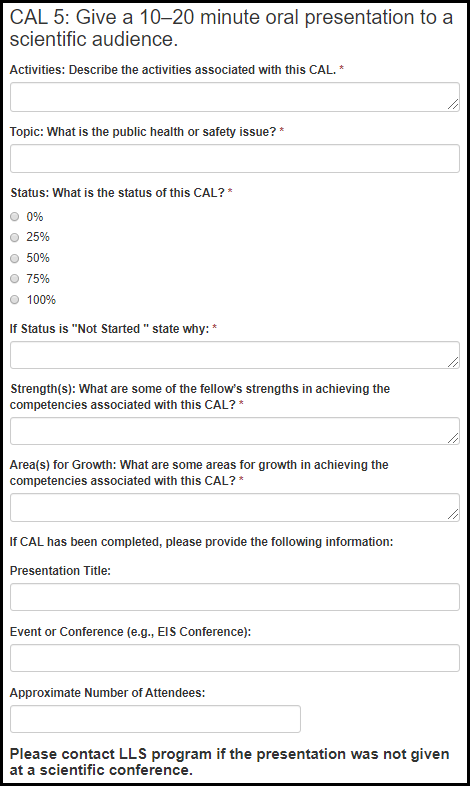Click the fellow's Strength(s) text area
470x786 pixels.
pyautogui.click(x=234, y=431)
